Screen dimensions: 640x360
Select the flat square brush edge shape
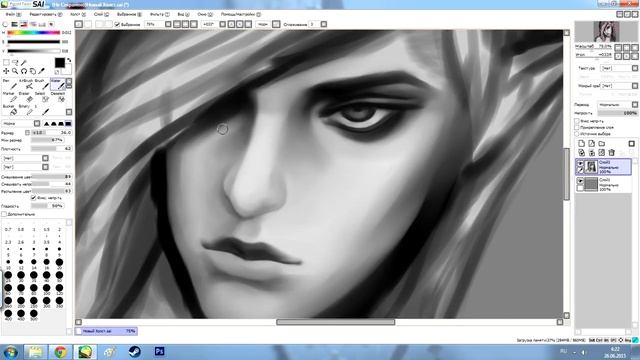pyautogui.click(x=68, y=123)
